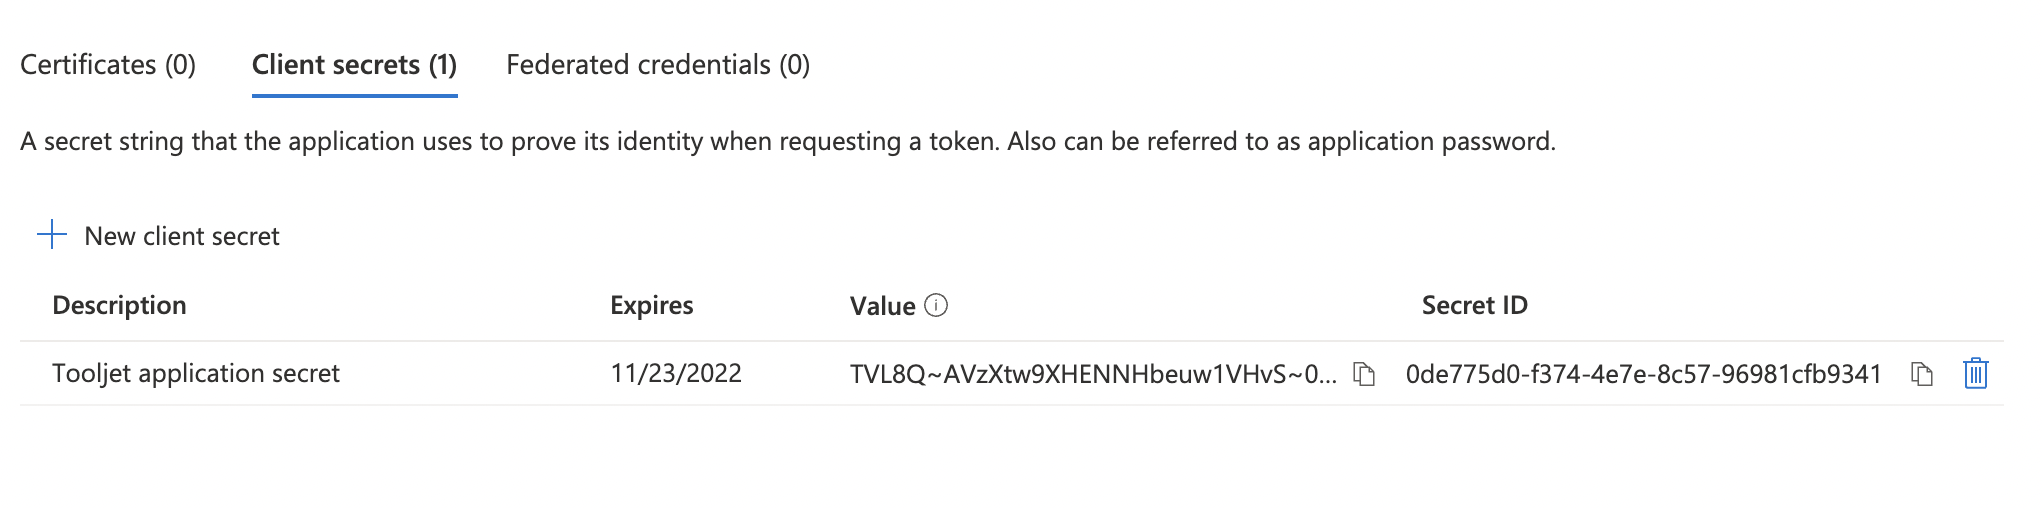Sort by the Description column header

(119, 305)
